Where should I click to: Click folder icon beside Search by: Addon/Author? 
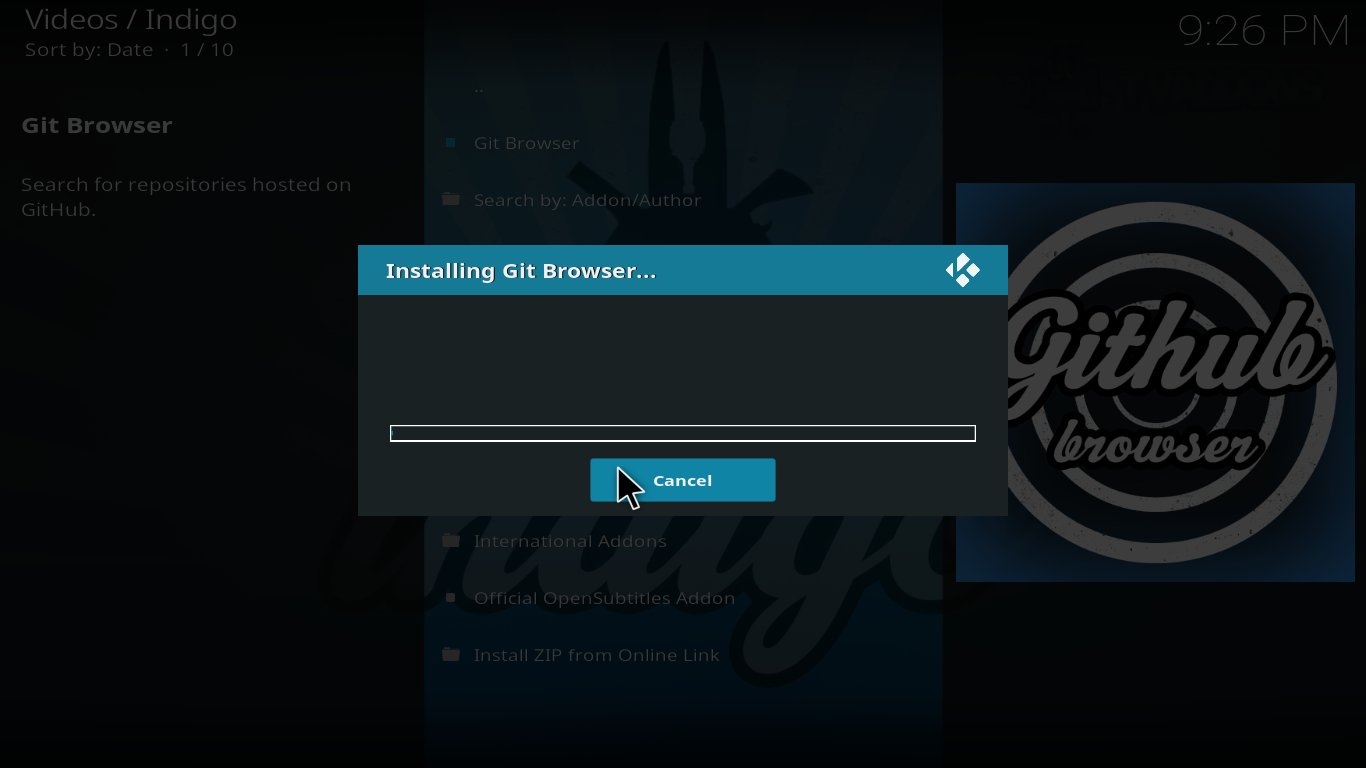pos(451,200)
